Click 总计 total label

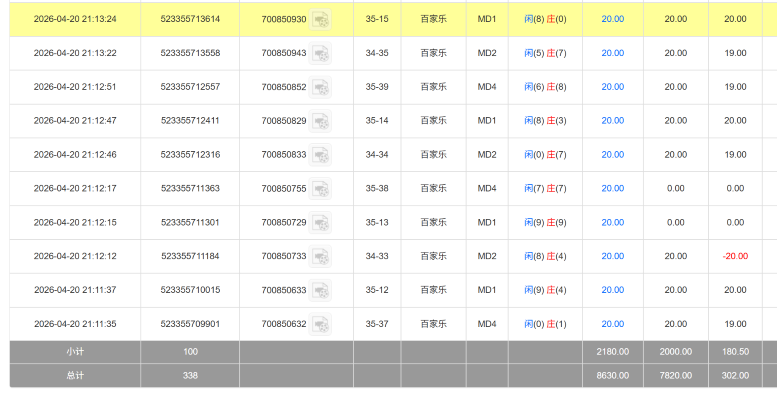(75, 376)
